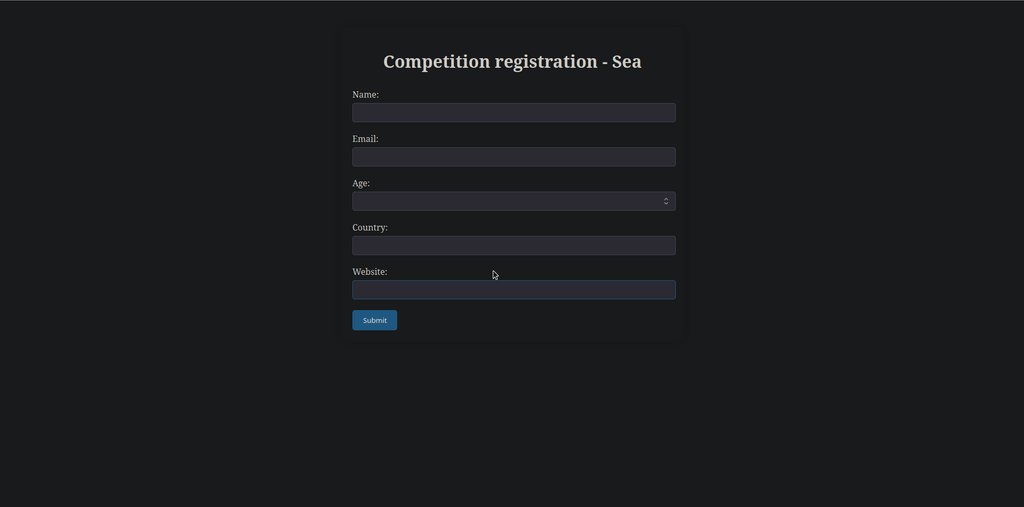Click the "Name:" label
The image size is (1024, 507).
click(x=365, y=95)
